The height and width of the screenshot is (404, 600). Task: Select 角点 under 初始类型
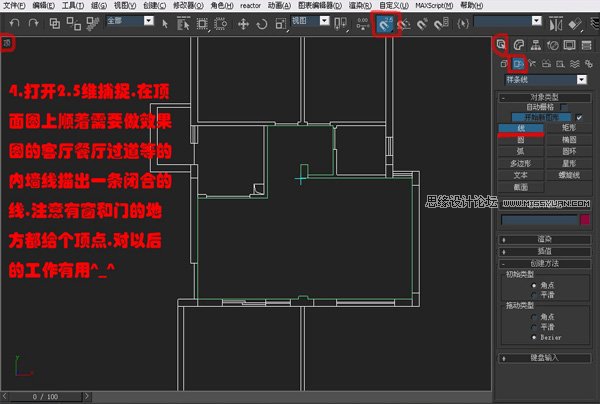[534, 285]
